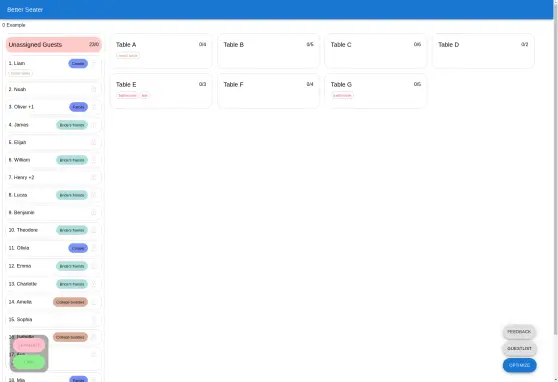Click the icon at right of Olivia's row
This screenshot has height=382, width=558.
click(94, 248)
